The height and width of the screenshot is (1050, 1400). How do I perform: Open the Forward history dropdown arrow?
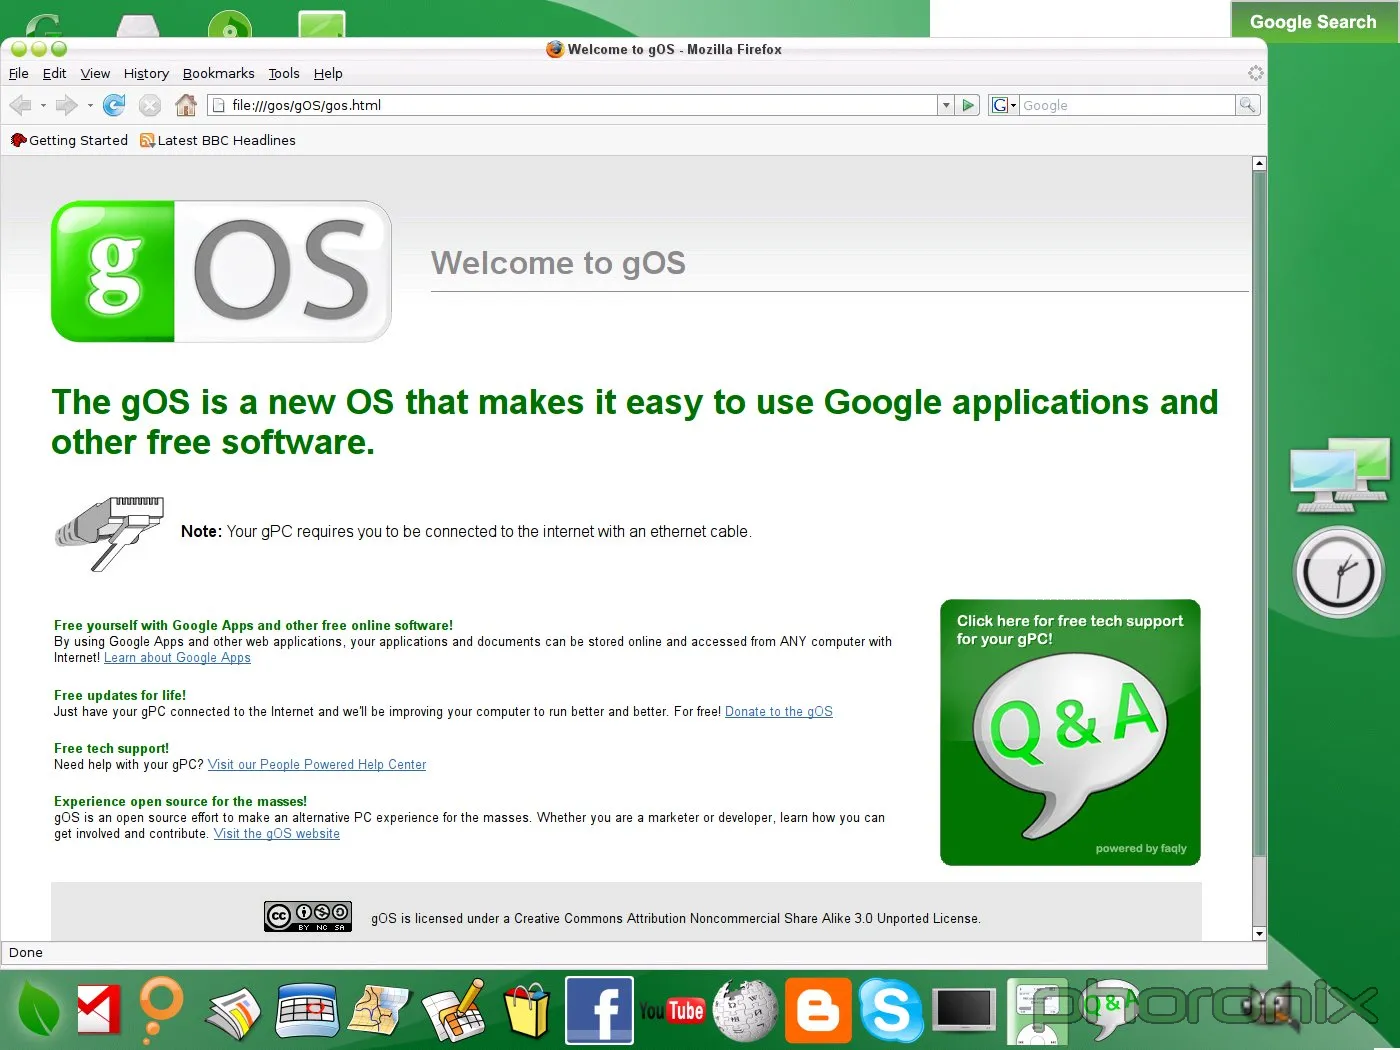point(90,105)
